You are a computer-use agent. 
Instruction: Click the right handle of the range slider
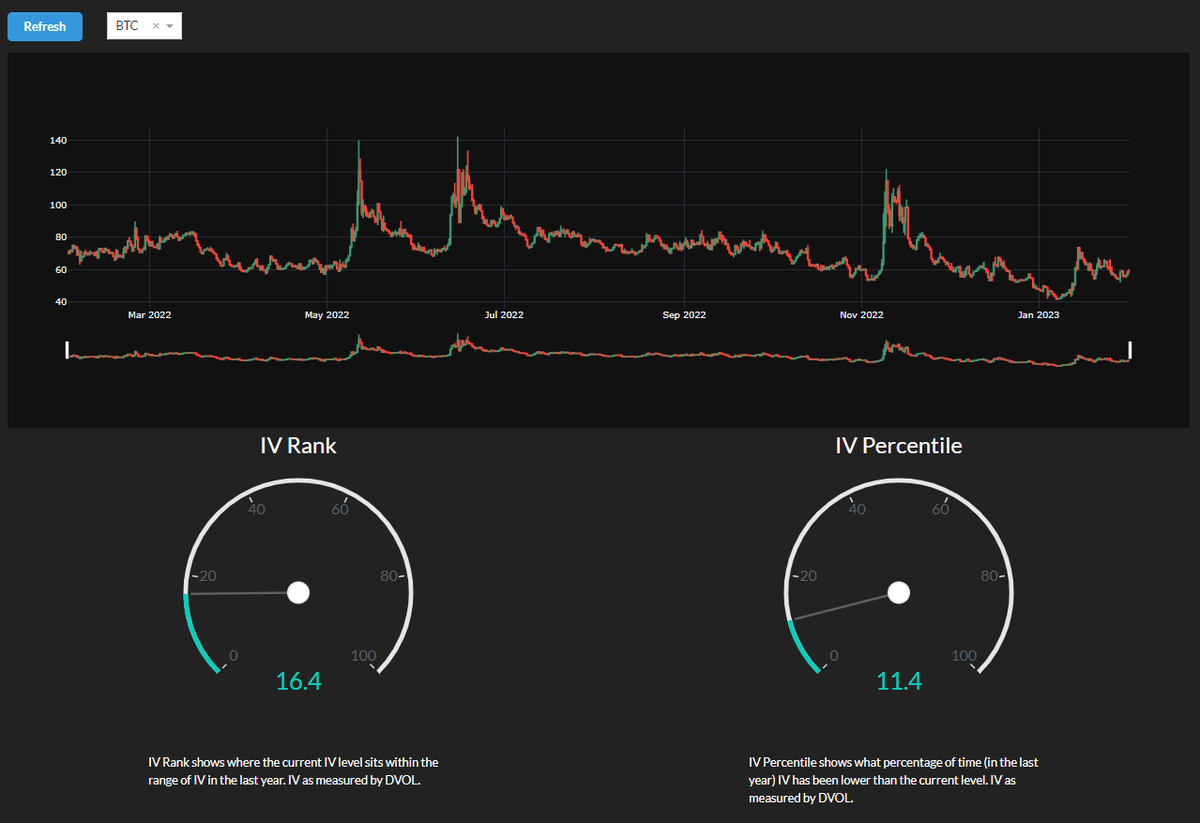coord(1129,350)
